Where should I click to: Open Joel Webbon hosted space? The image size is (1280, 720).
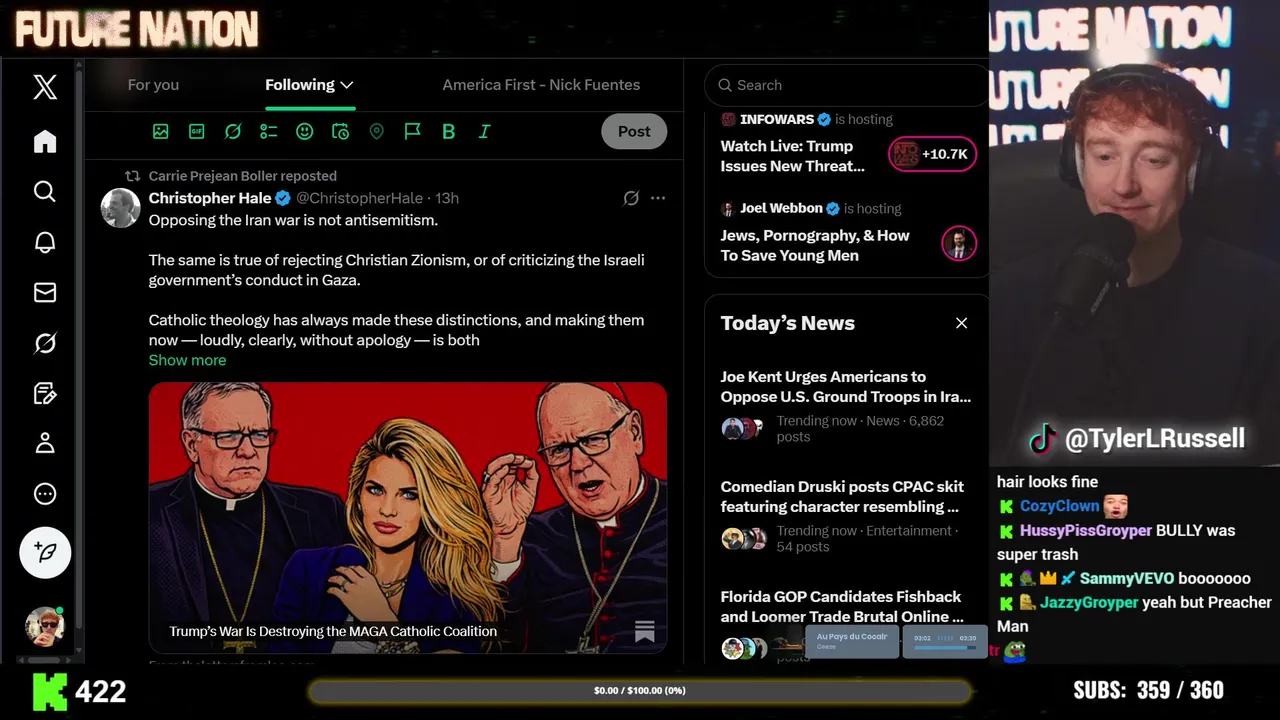pyautogui.click(x=815, y=245)
